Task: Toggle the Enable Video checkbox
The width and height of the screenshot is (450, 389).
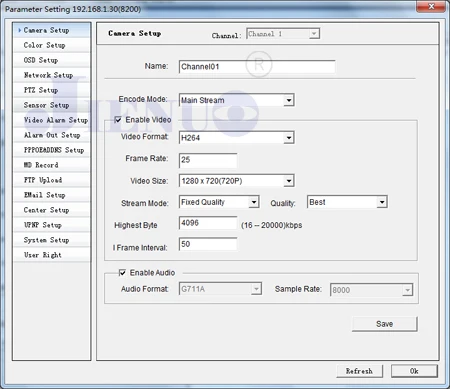Action: 118,120
